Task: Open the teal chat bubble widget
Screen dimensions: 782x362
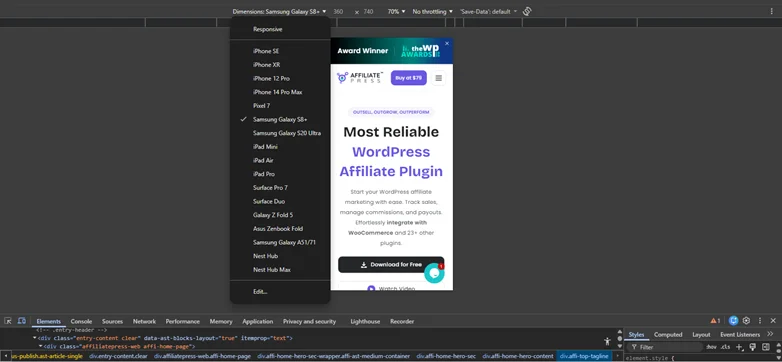Action: (x=434, y=273)
